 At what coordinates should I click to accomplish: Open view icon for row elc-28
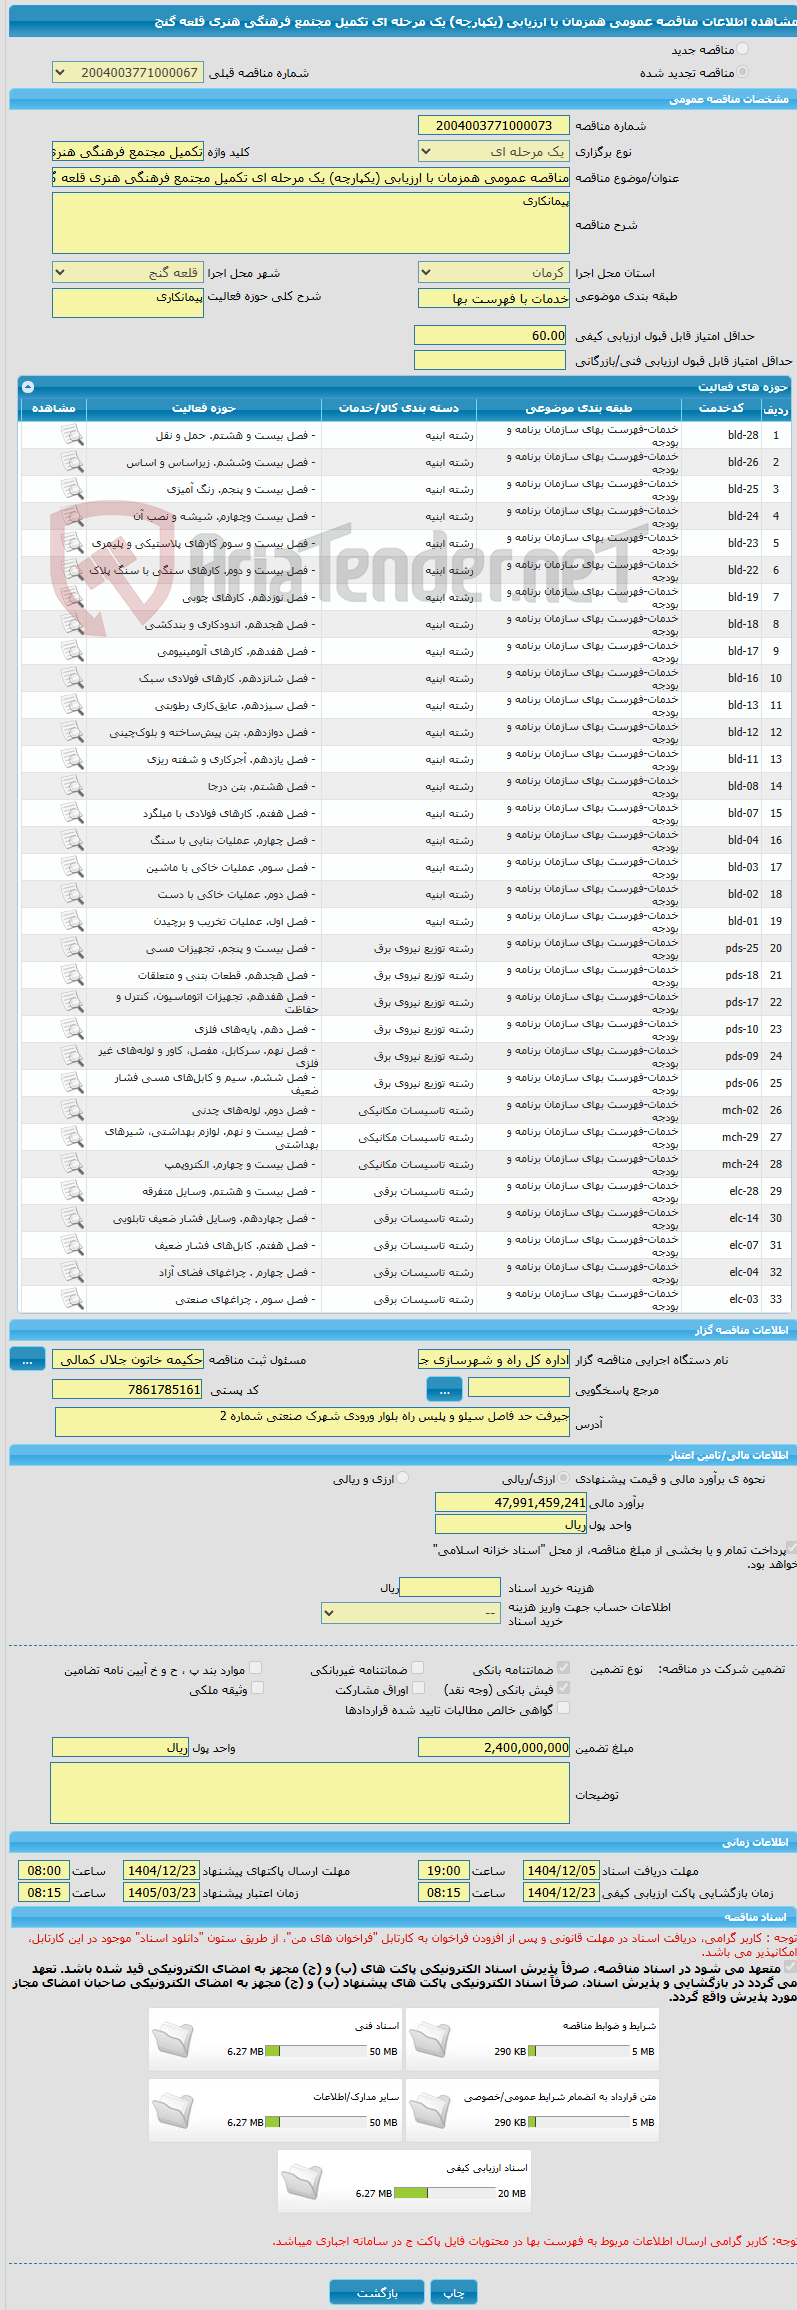(x=72, y=1191)
